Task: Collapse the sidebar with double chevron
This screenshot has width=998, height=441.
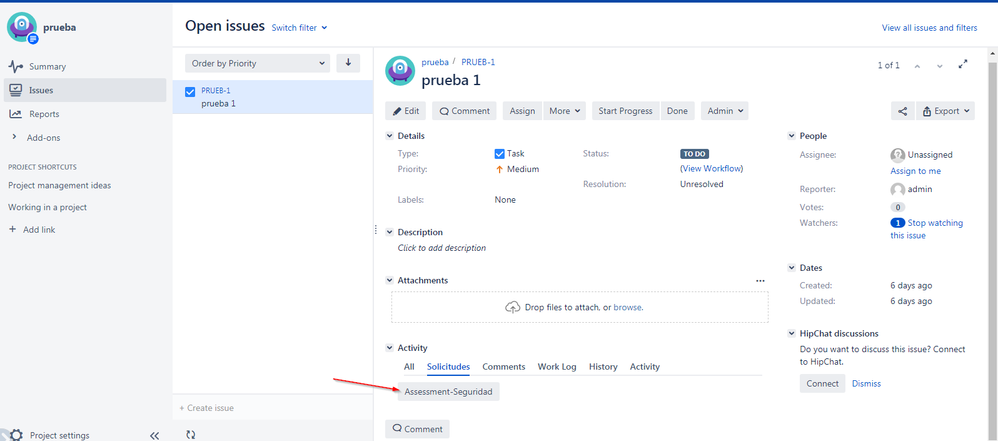Action: tap(154, 436)
